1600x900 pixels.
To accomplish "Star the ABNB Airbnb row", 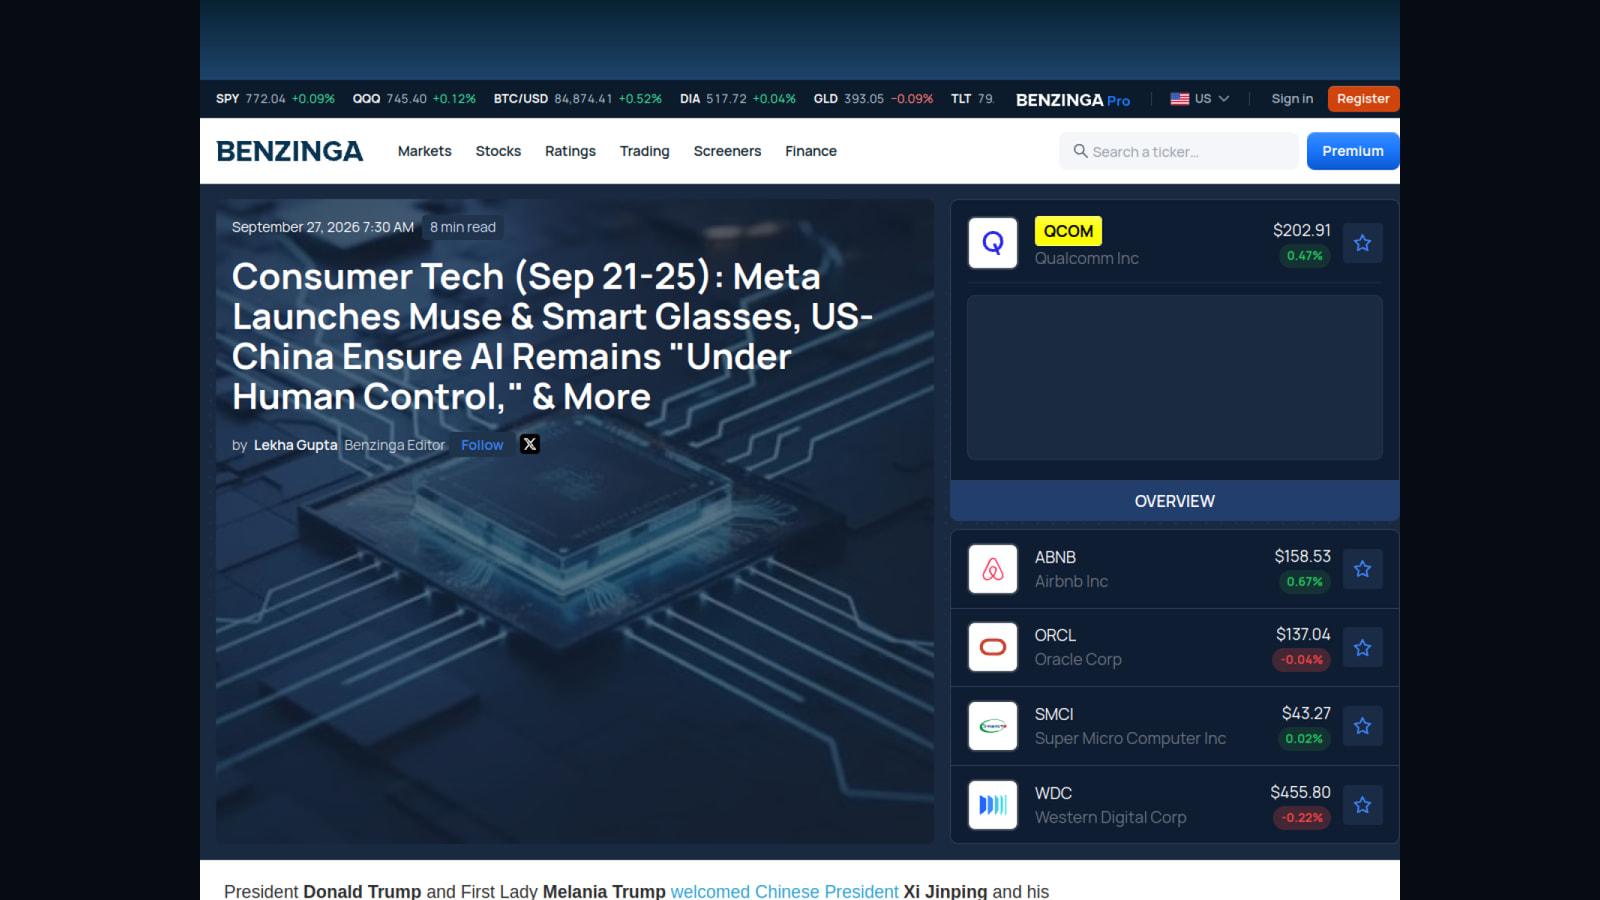I will tap(1362, 569).
